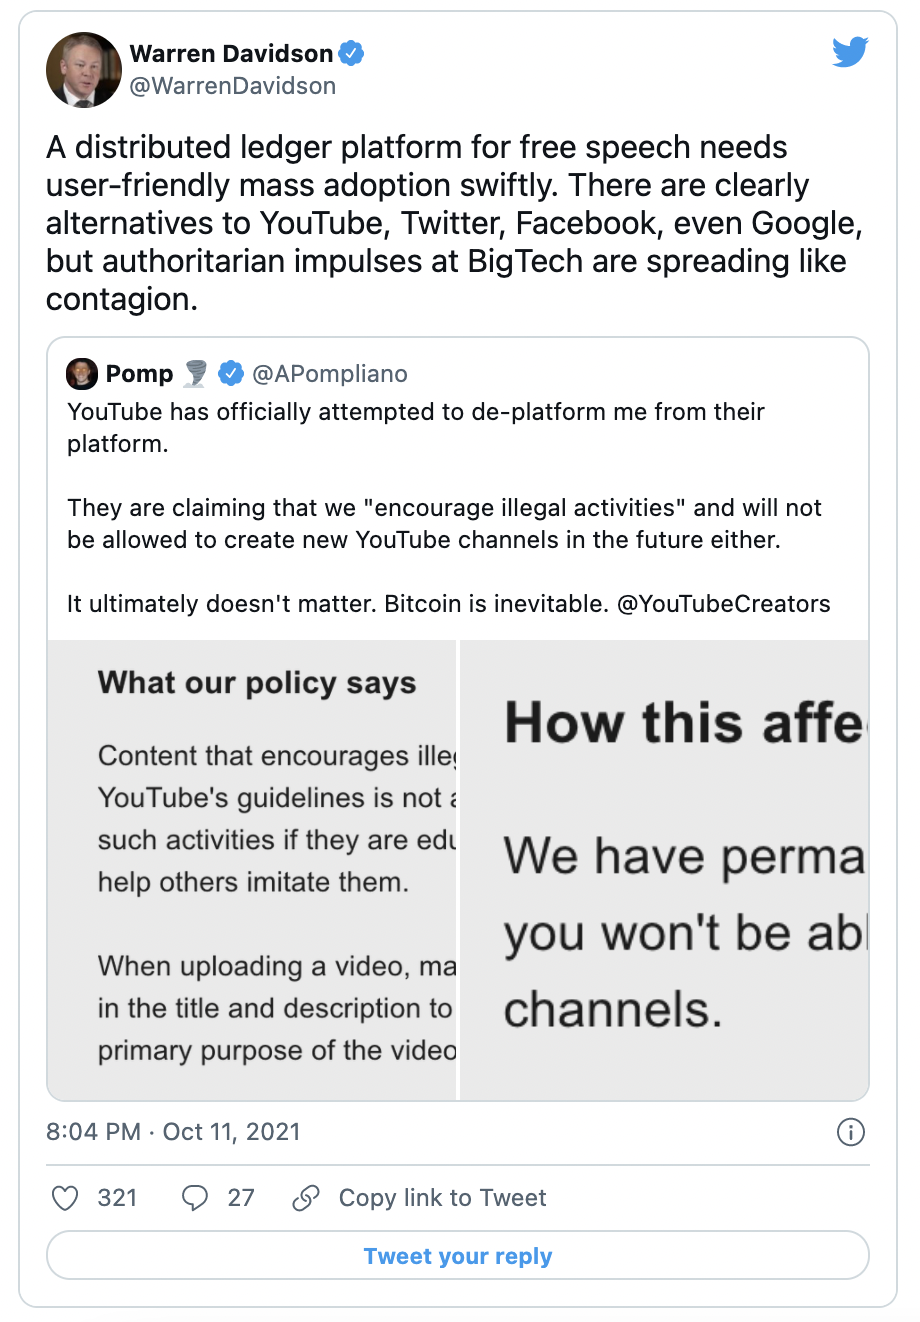This screenshot has height=1322, width=920.
Task: Click the 321 likes count
Action: tap(117, 1198)
